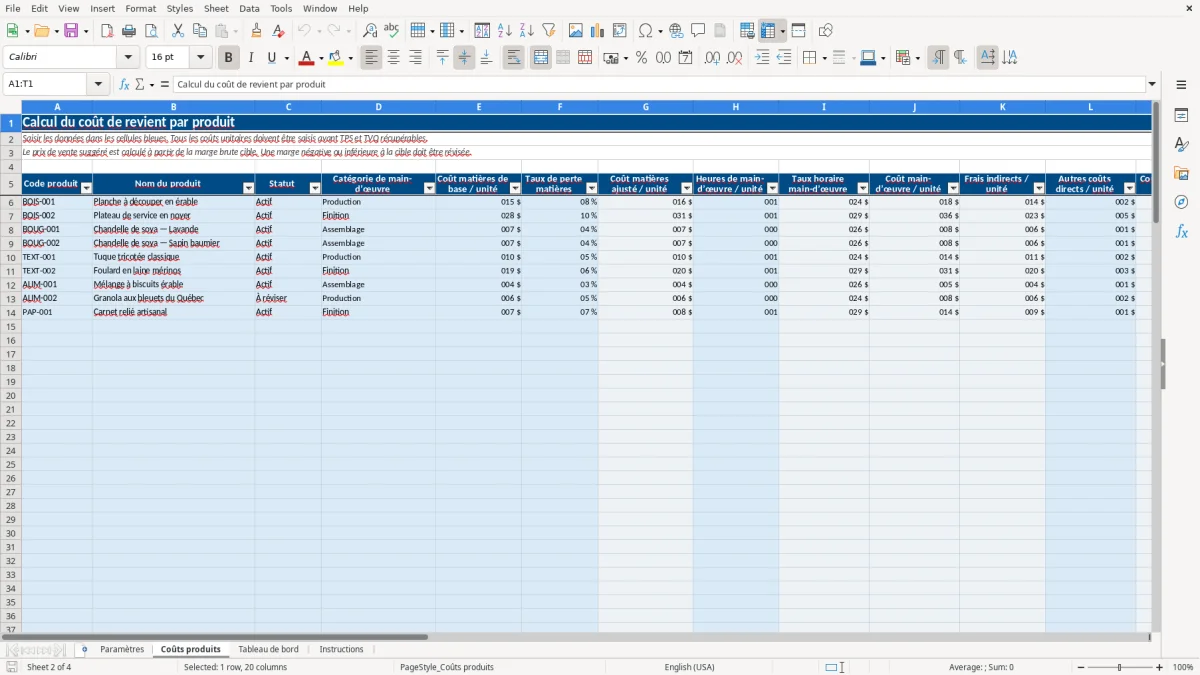Expand the formula bar
1200x675 pixels.
coord(1153,84)
